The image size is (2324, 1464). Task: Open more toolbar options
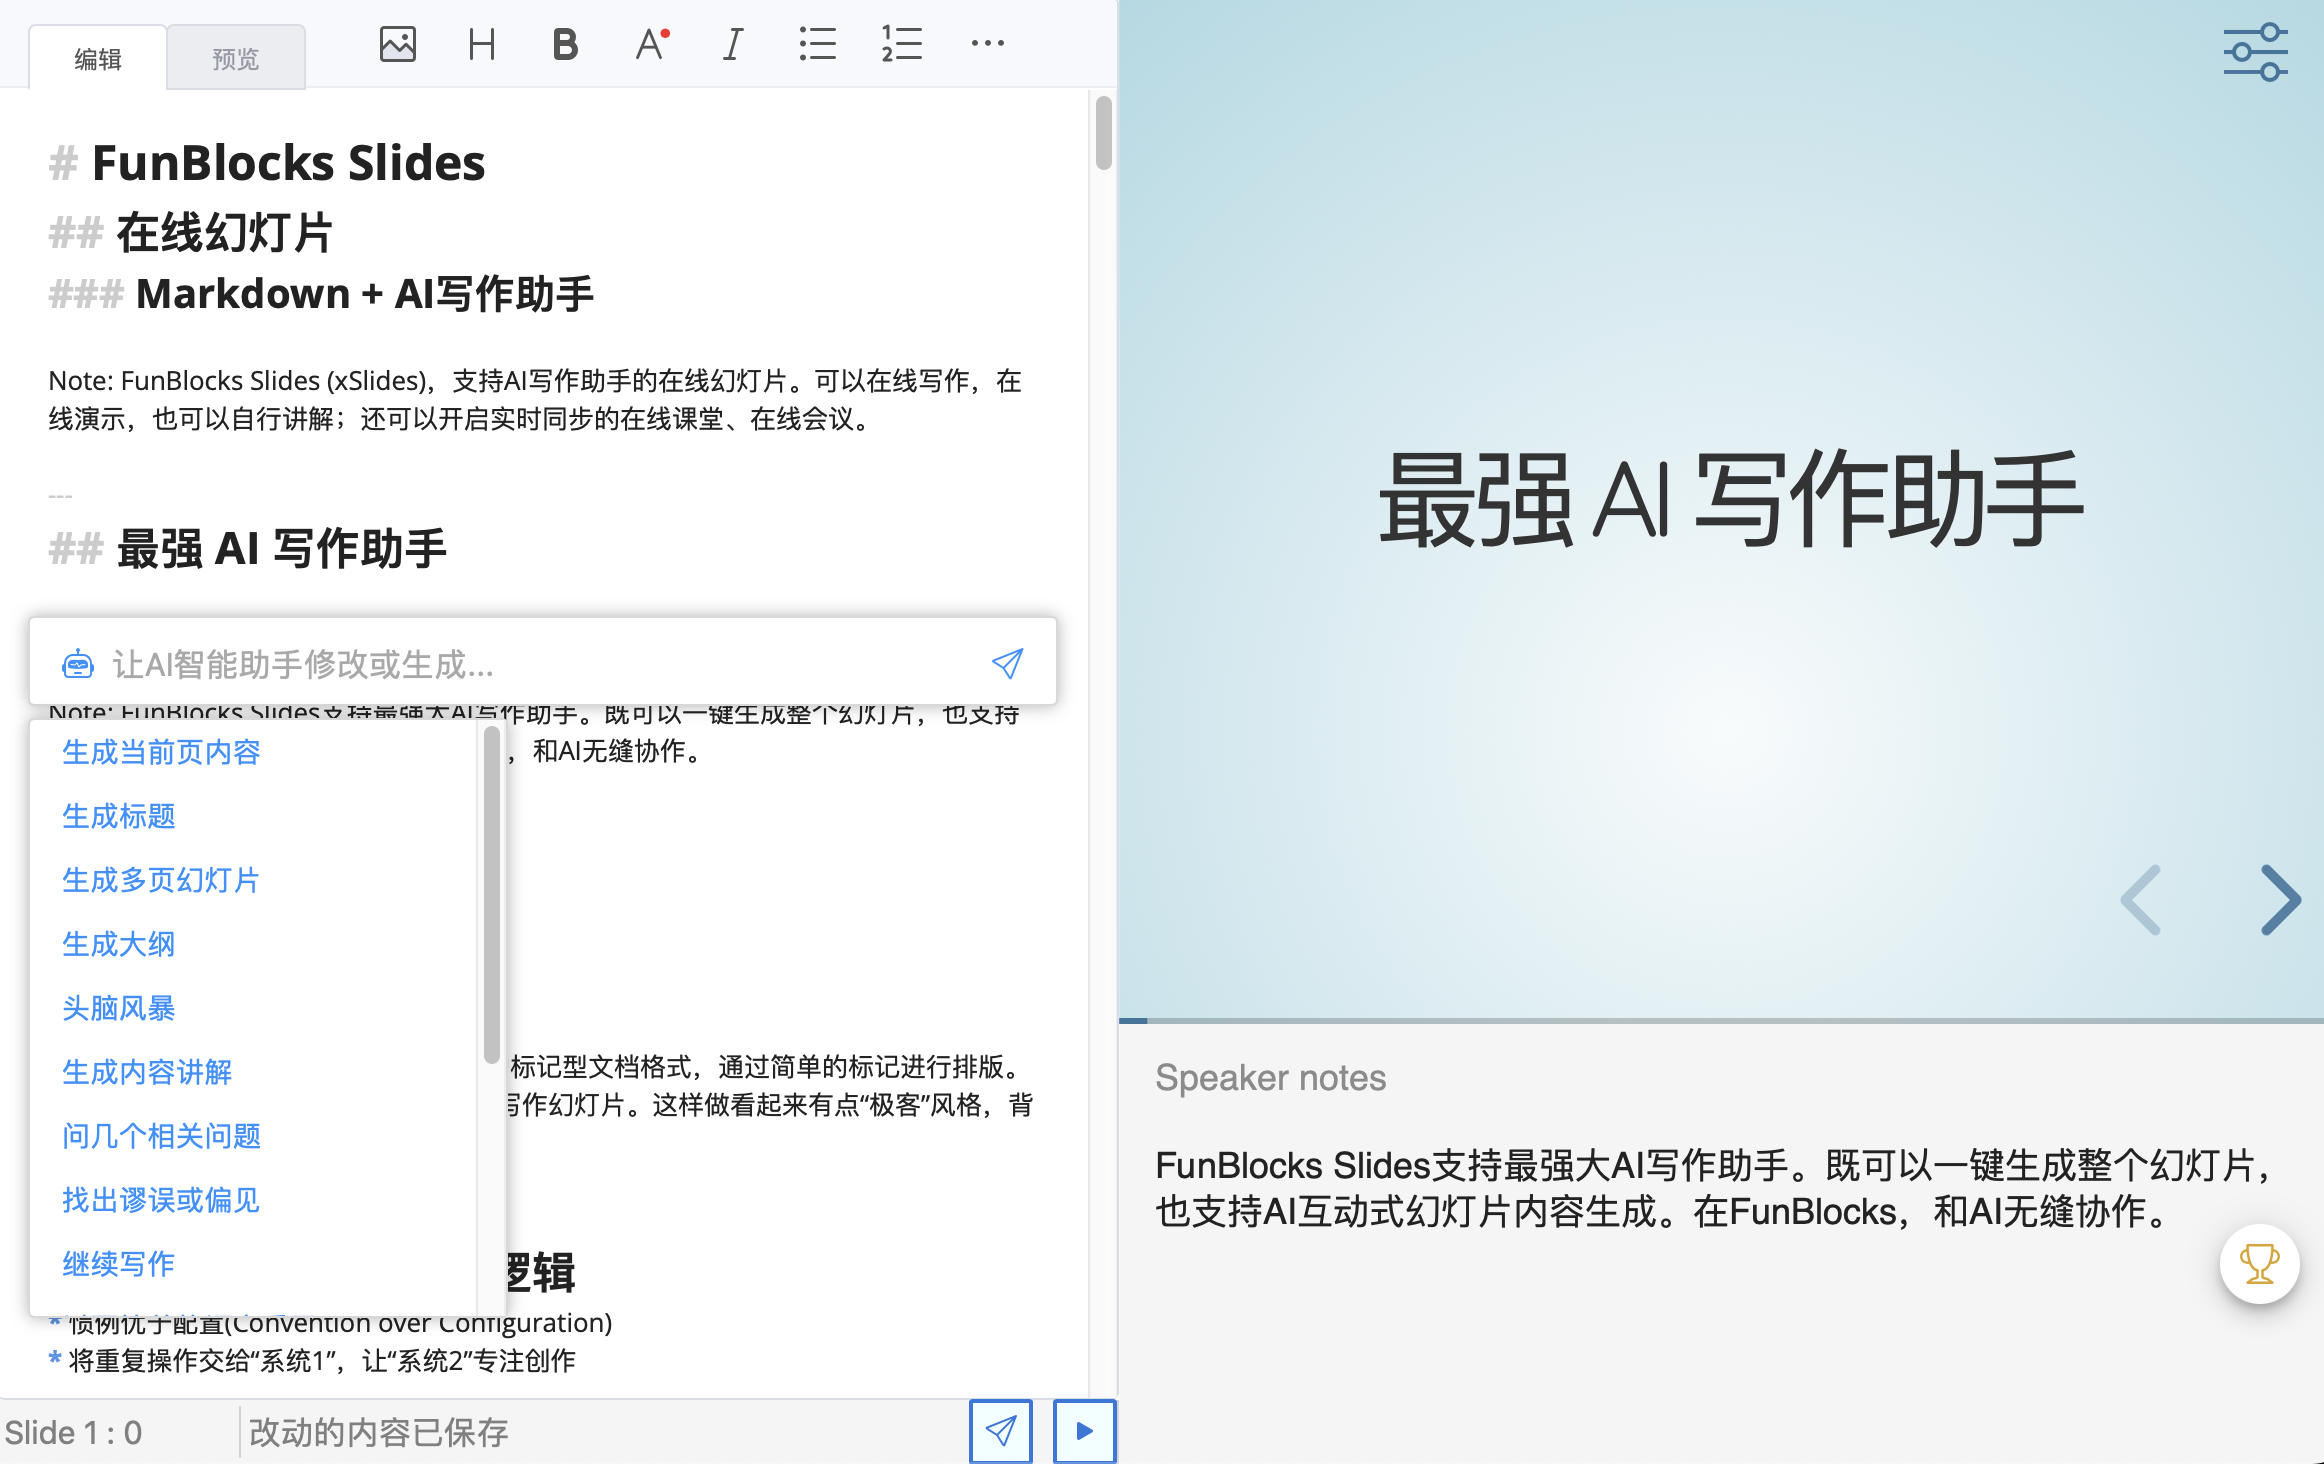point(987,43)
